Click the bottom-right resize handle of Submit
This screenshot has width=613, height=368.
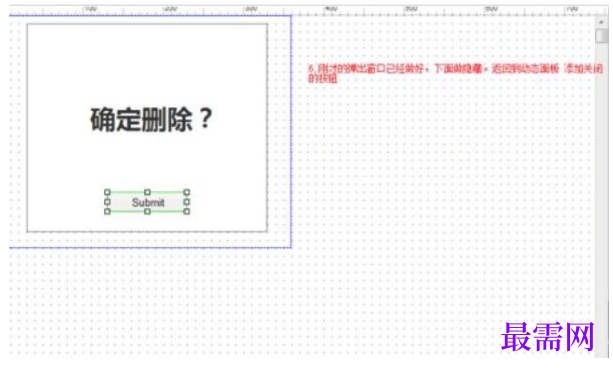(186, 212)
